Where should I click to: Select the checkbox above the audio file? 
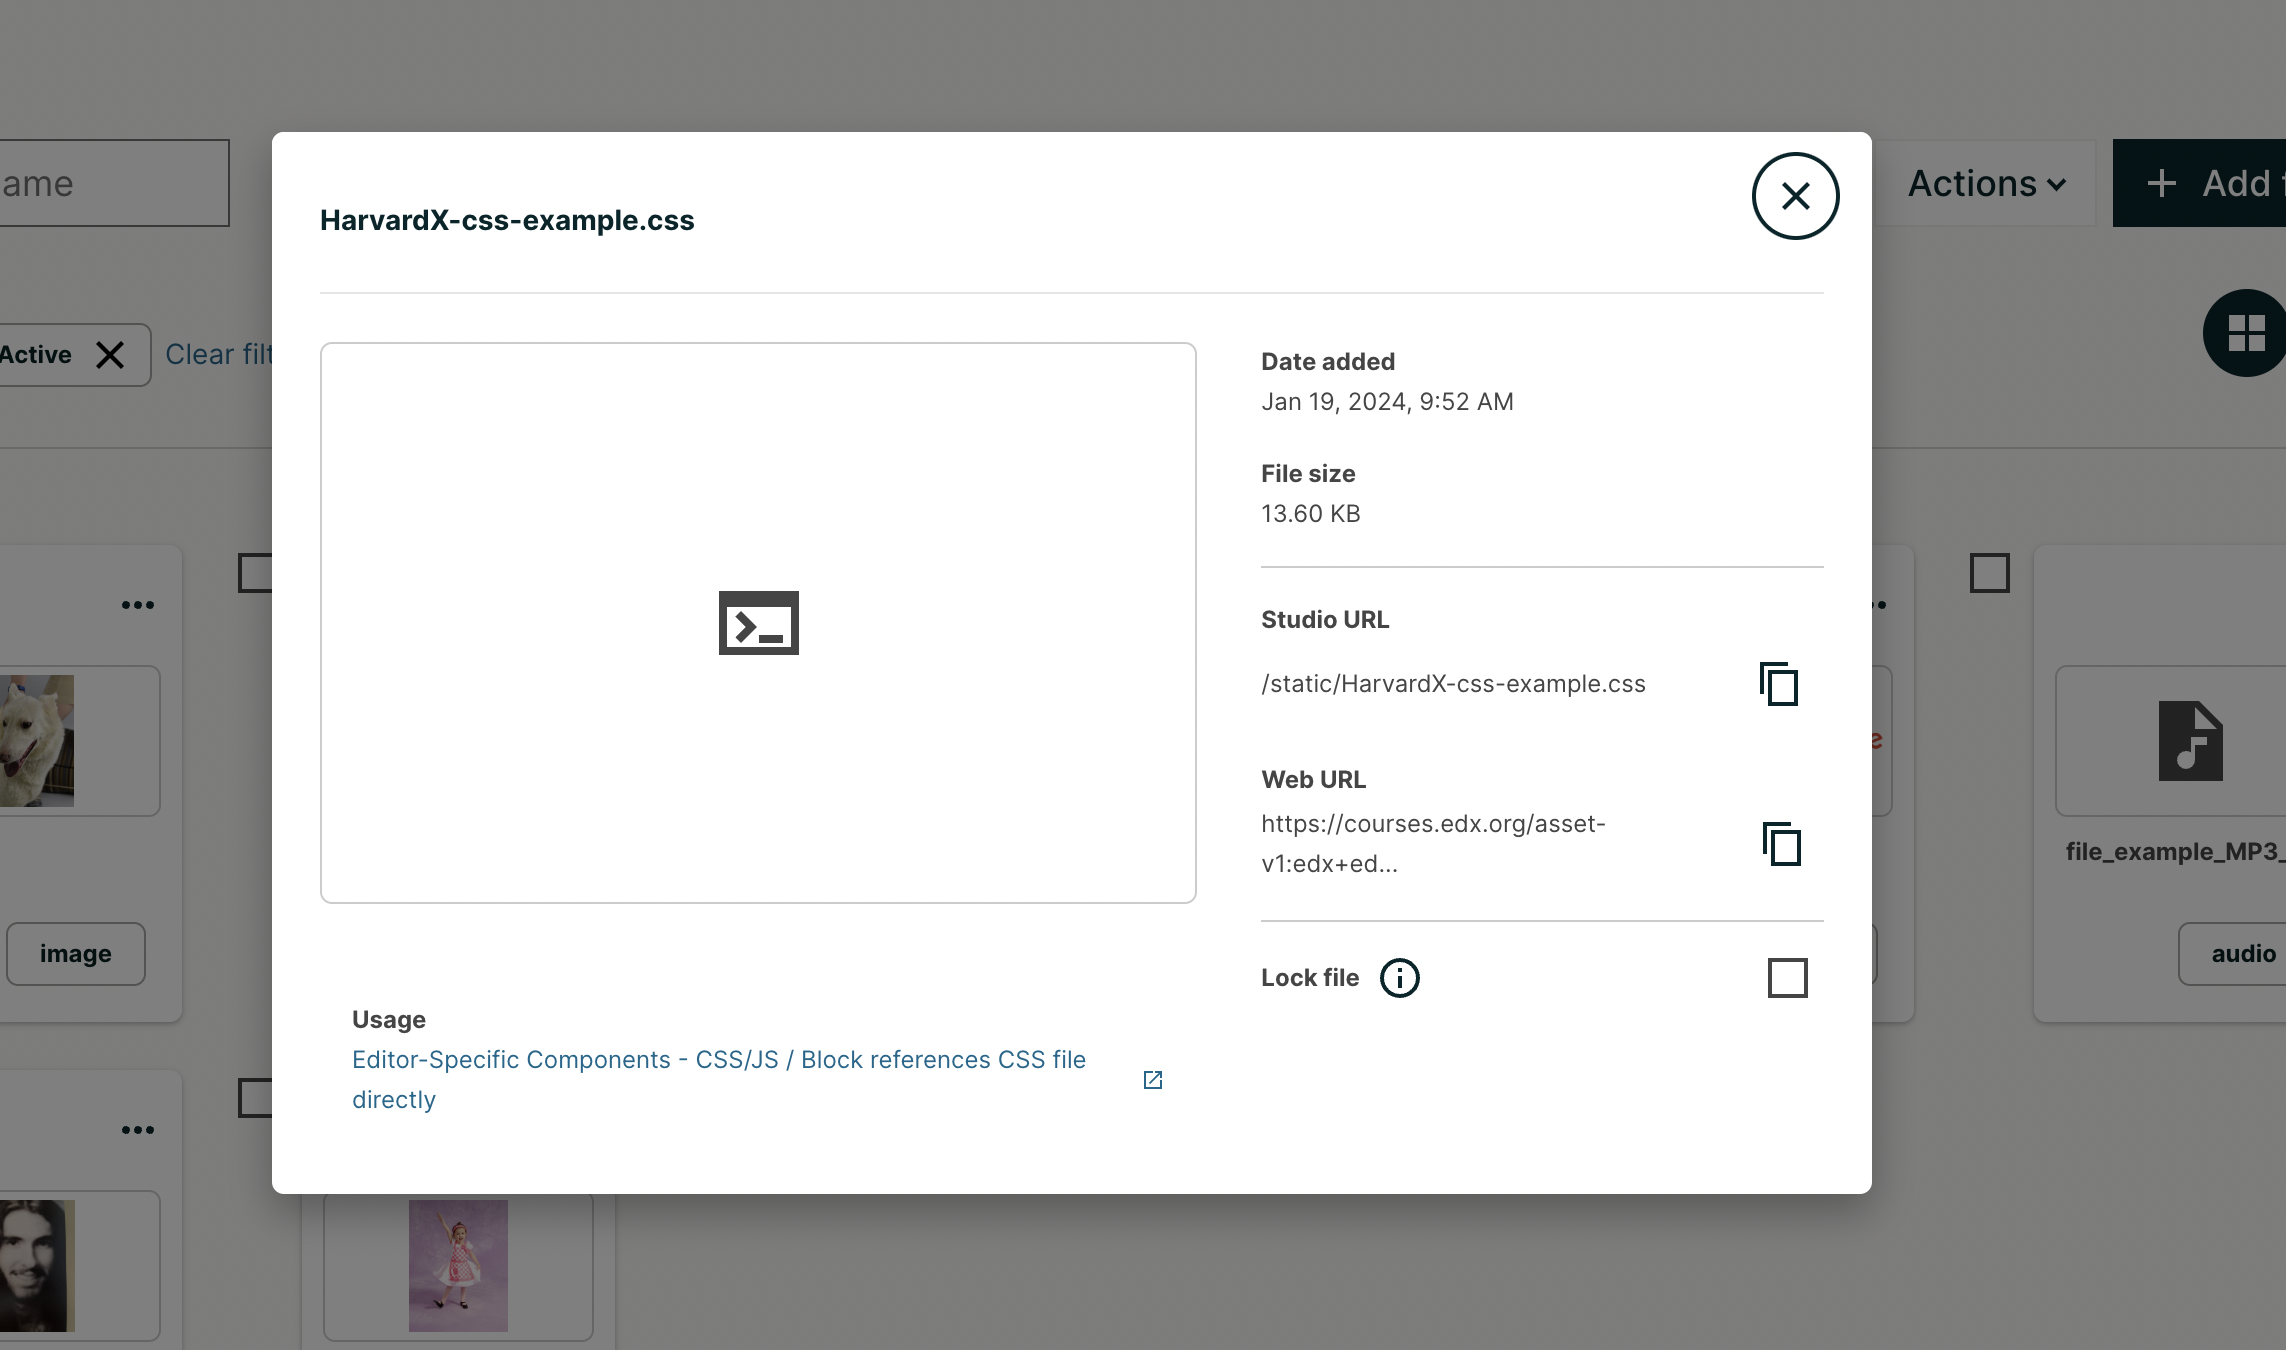click(1989, 573)
